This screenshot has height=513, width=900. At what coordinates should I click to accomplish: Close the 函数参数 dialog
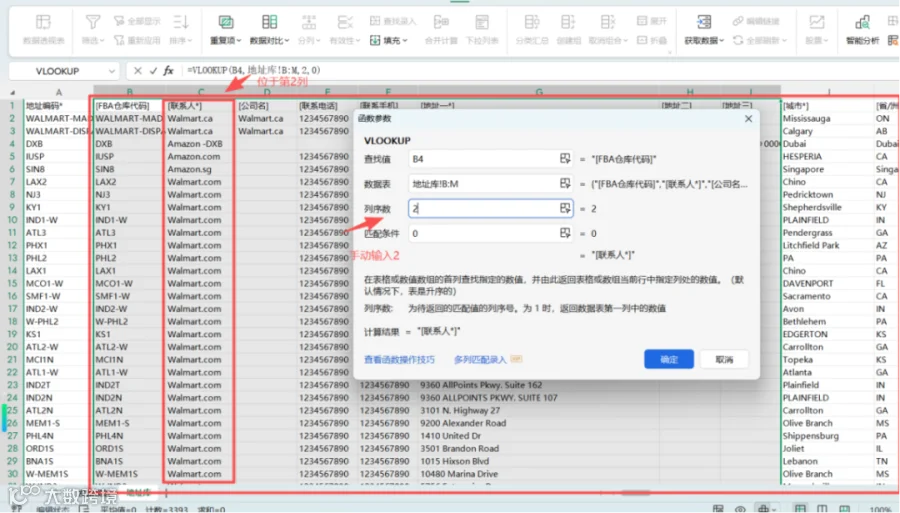pos(748,119)
